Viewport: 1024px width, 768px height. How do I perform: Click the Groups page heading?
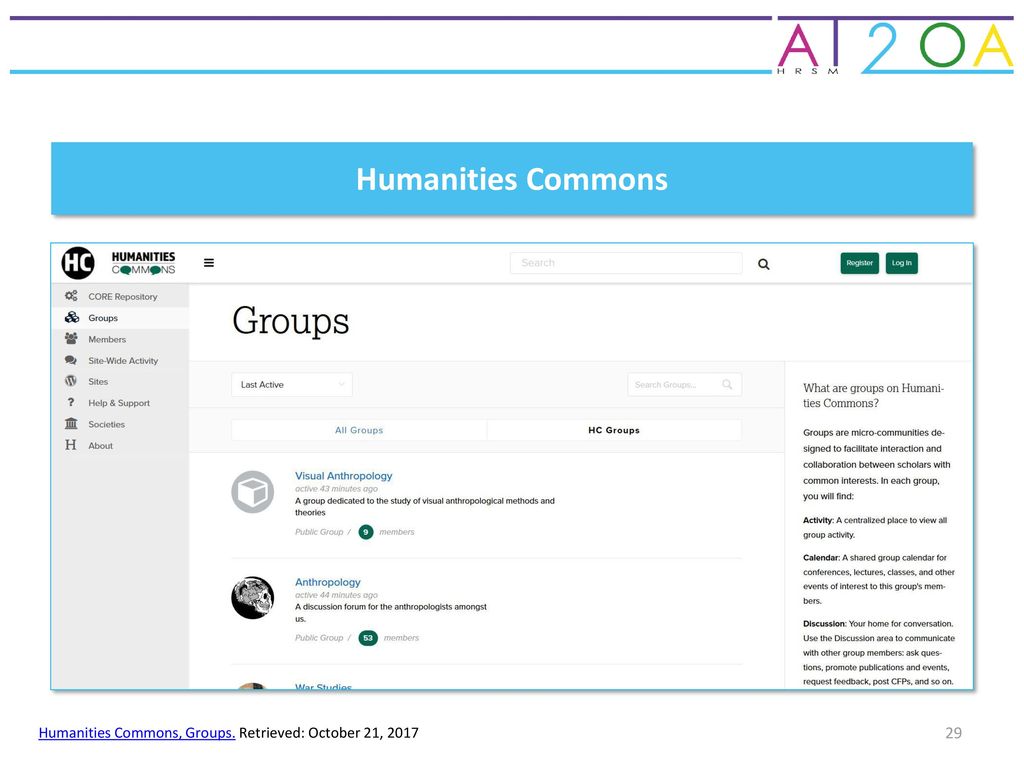291,321
